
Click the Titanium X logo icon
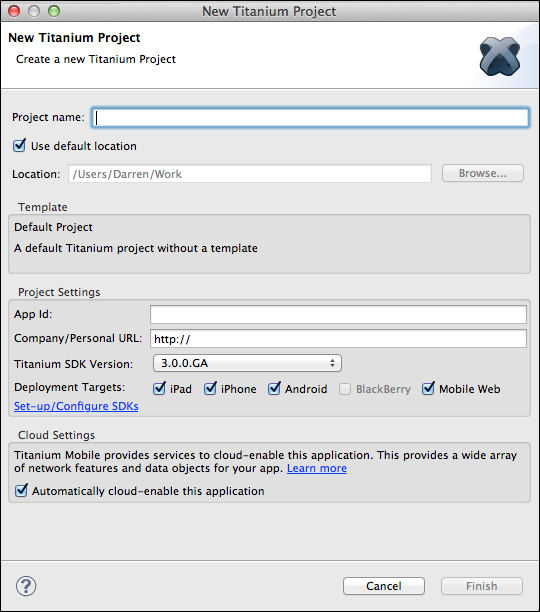tap(500, 56)
